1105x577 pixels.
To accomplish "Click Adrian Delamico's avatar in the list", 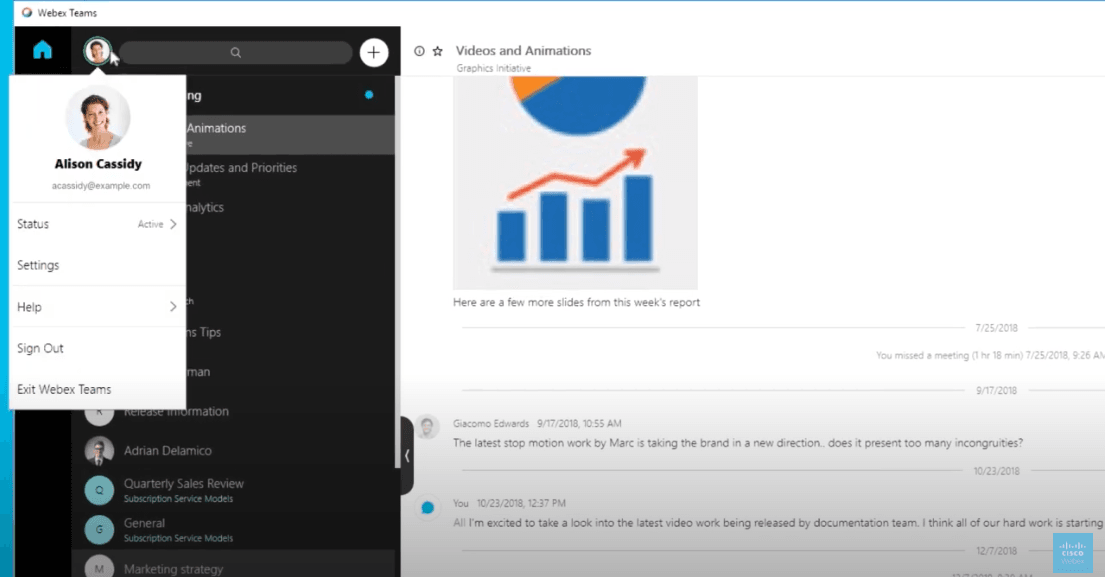I will click(99, 451).
